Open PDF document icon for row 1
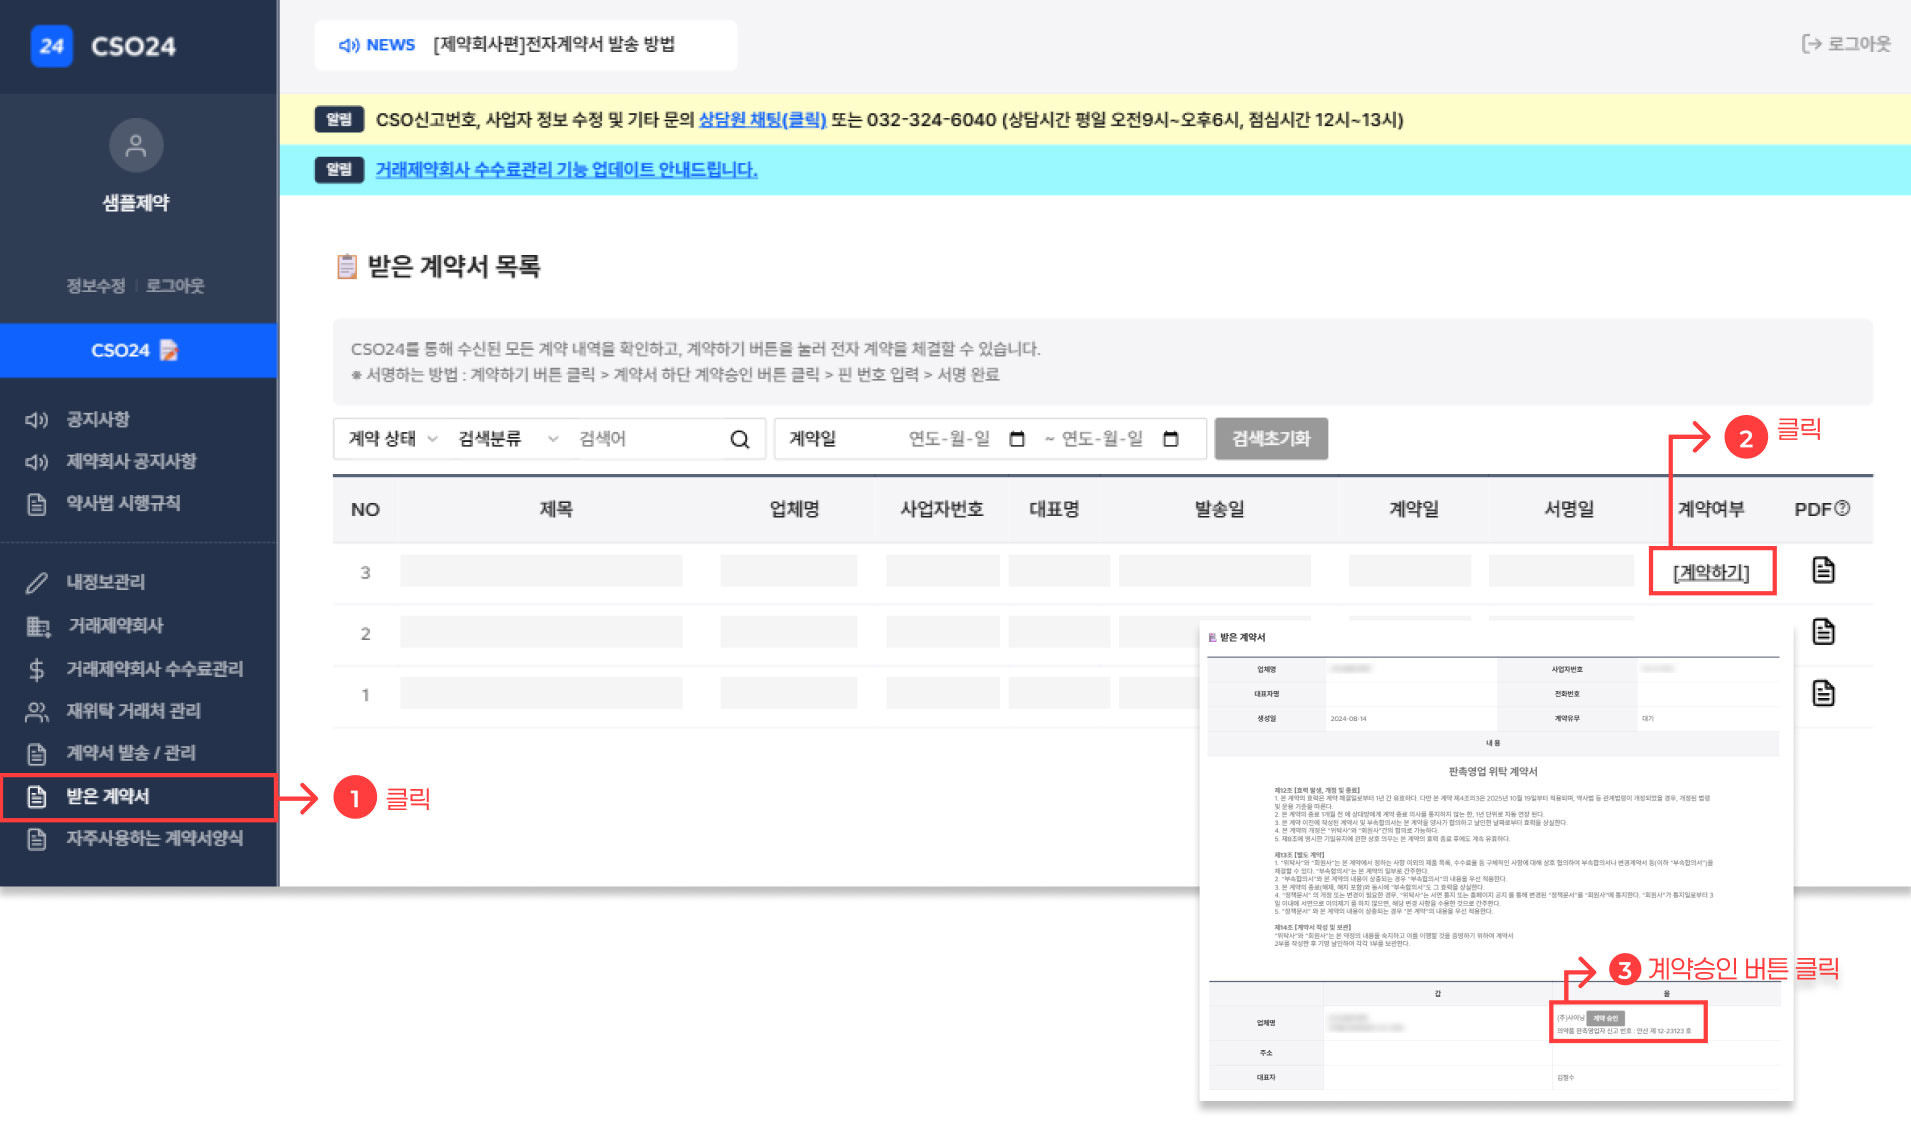The image size is (1911, 1141). [1823, 693]
